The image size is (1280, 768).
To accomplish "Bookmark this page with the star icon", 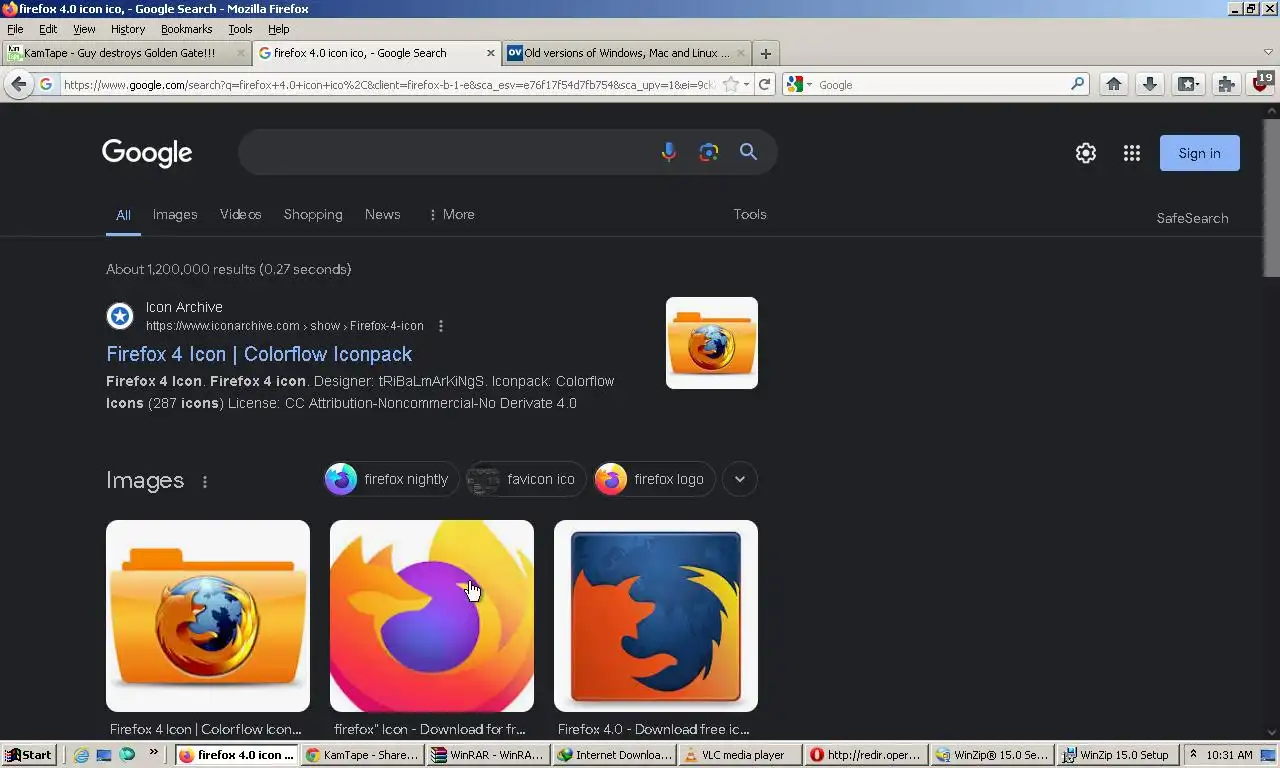I will click(731, 85).
